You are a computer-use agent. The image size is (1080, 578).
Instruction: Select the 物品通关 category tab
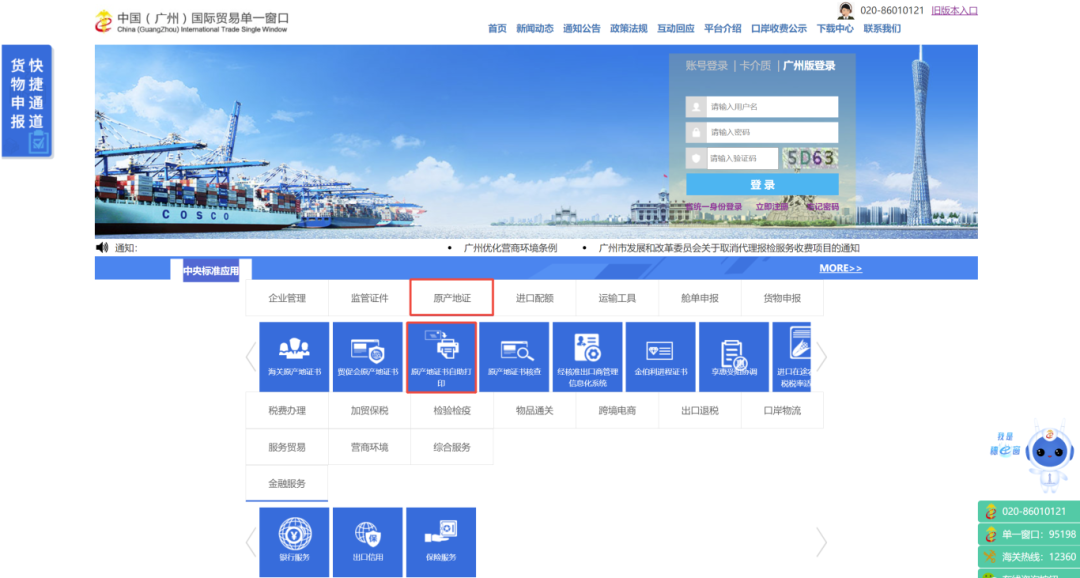point(535,411)
